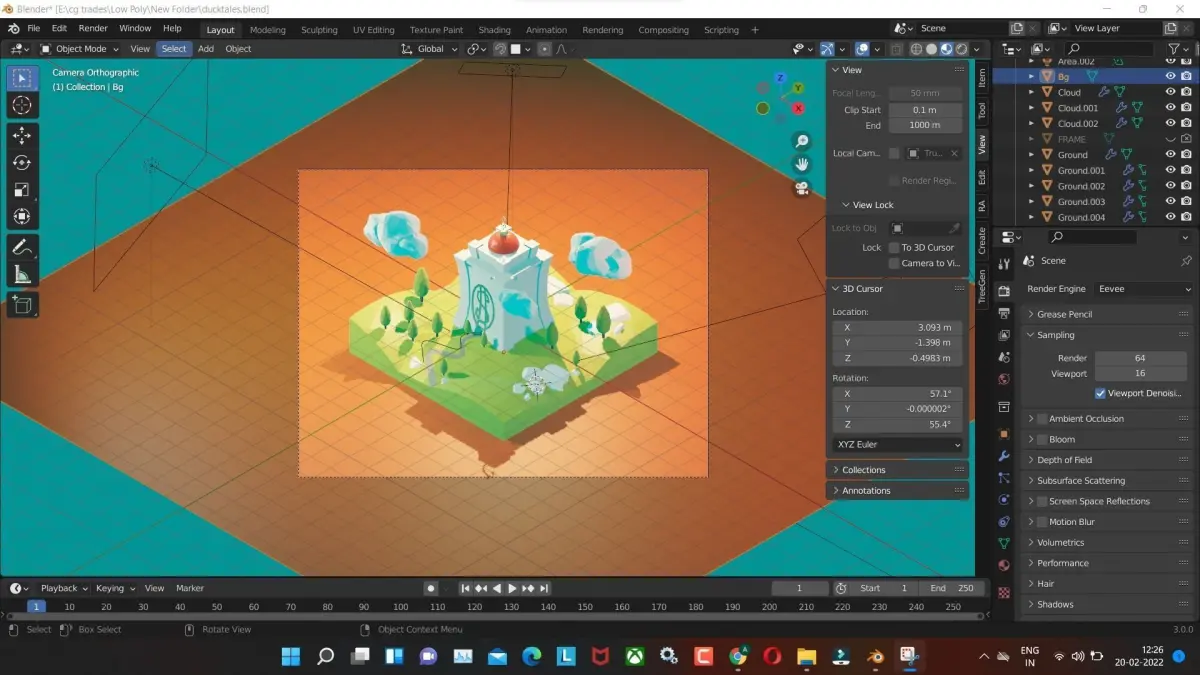Open the Active Tool settings icon
This screenshot has height=675, width=1200.
1004,262
